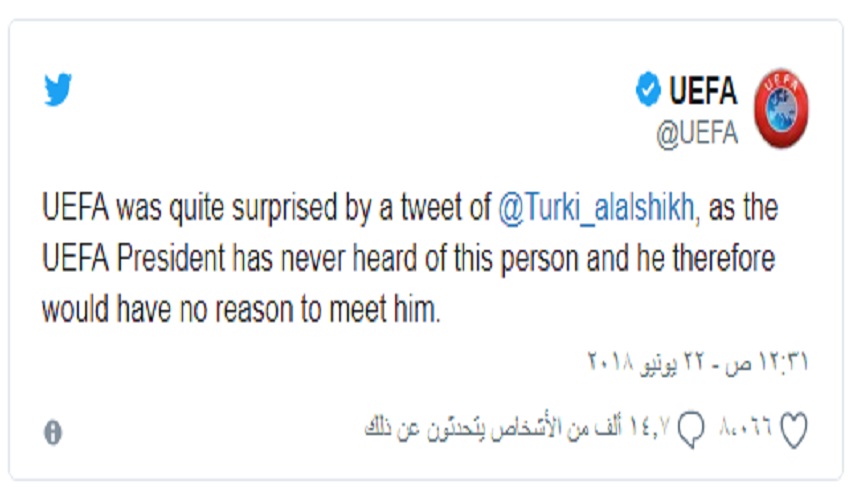Click the bold UEFA display name
The height and width of the screenshot is (495, 855).
click(x=702, y=92)
